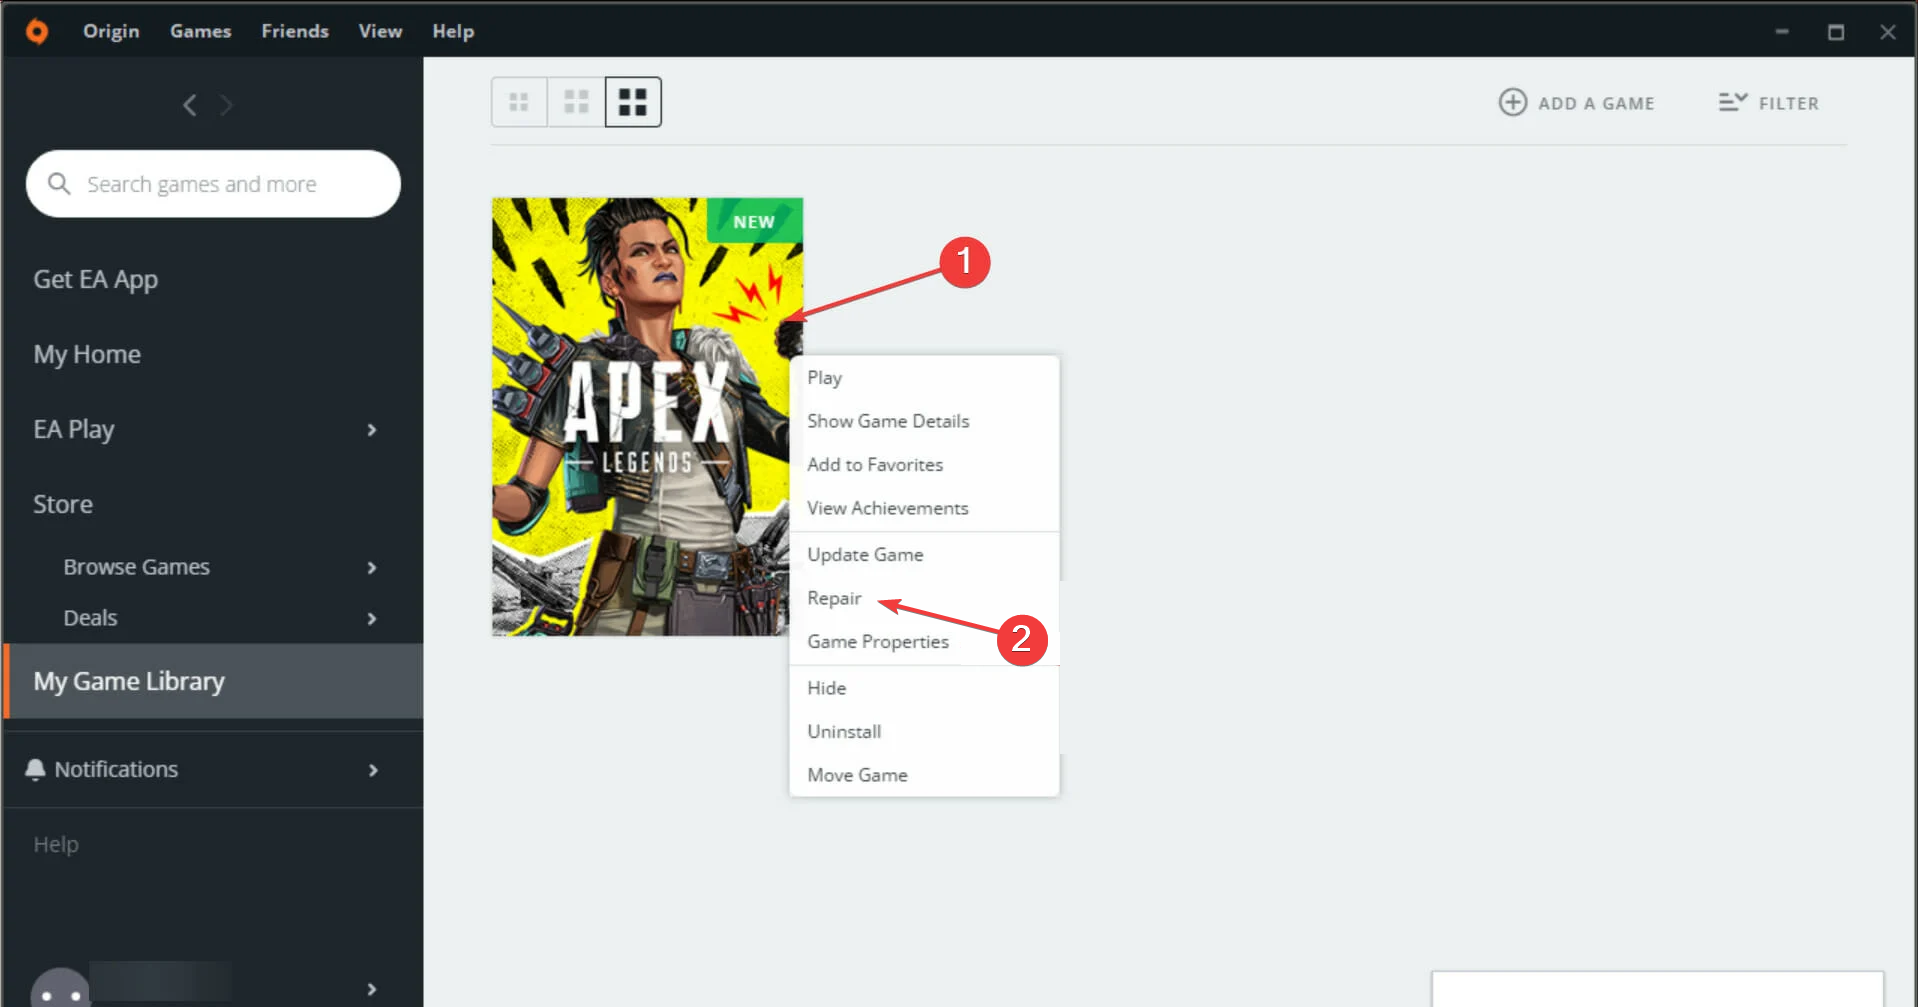Click FILTER text

pos(1789,103)
